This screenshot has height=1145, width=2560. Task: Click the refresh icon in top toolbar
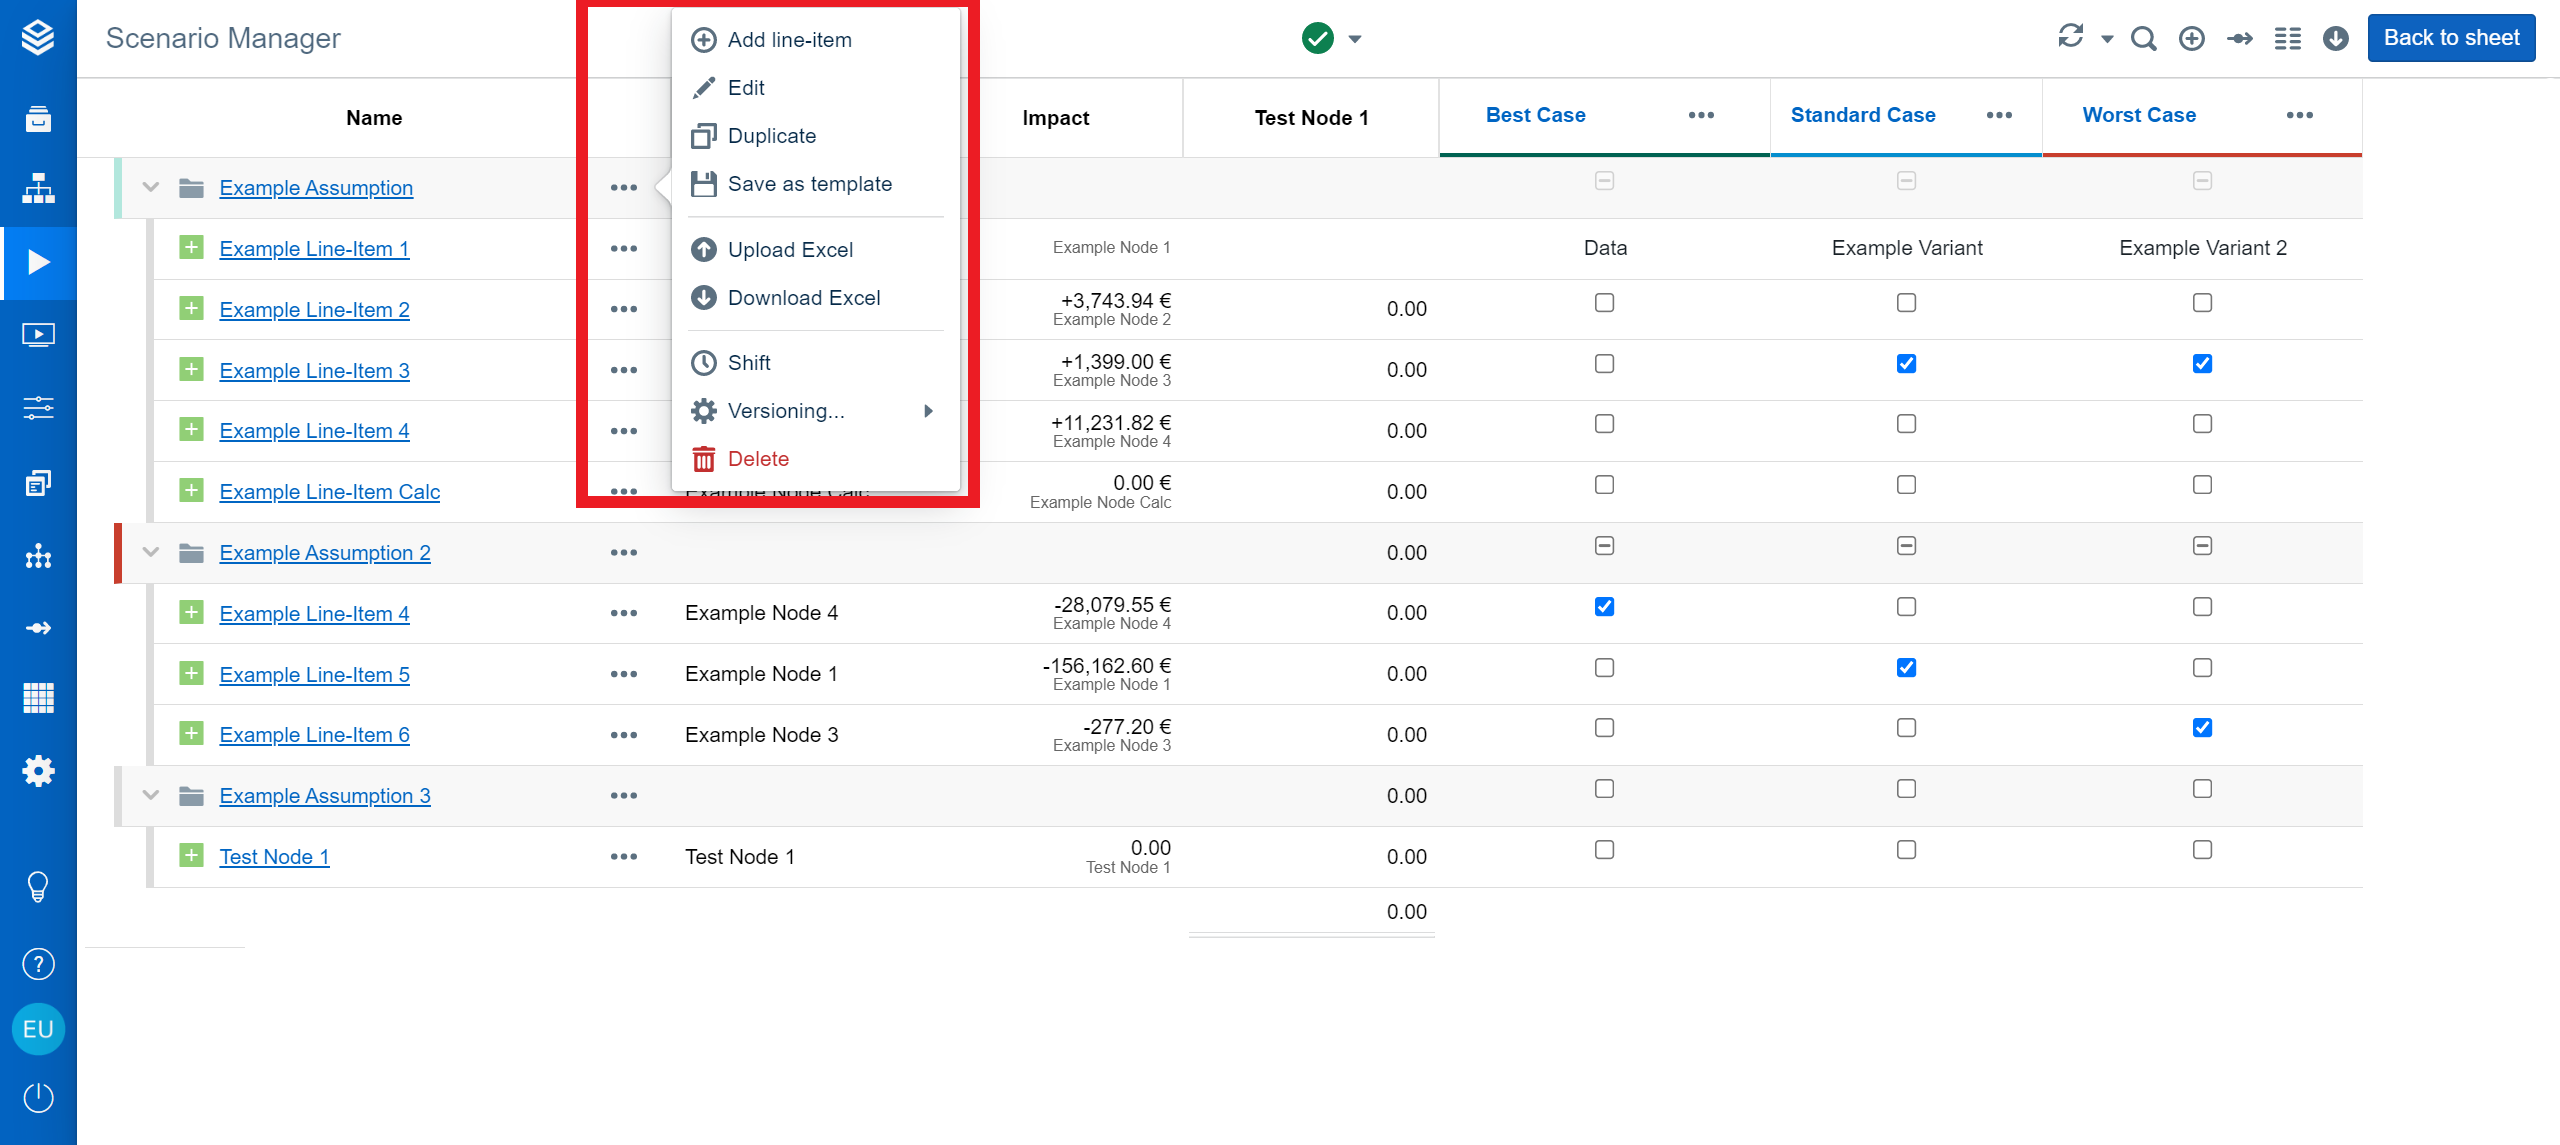[x=2070, y=37]
